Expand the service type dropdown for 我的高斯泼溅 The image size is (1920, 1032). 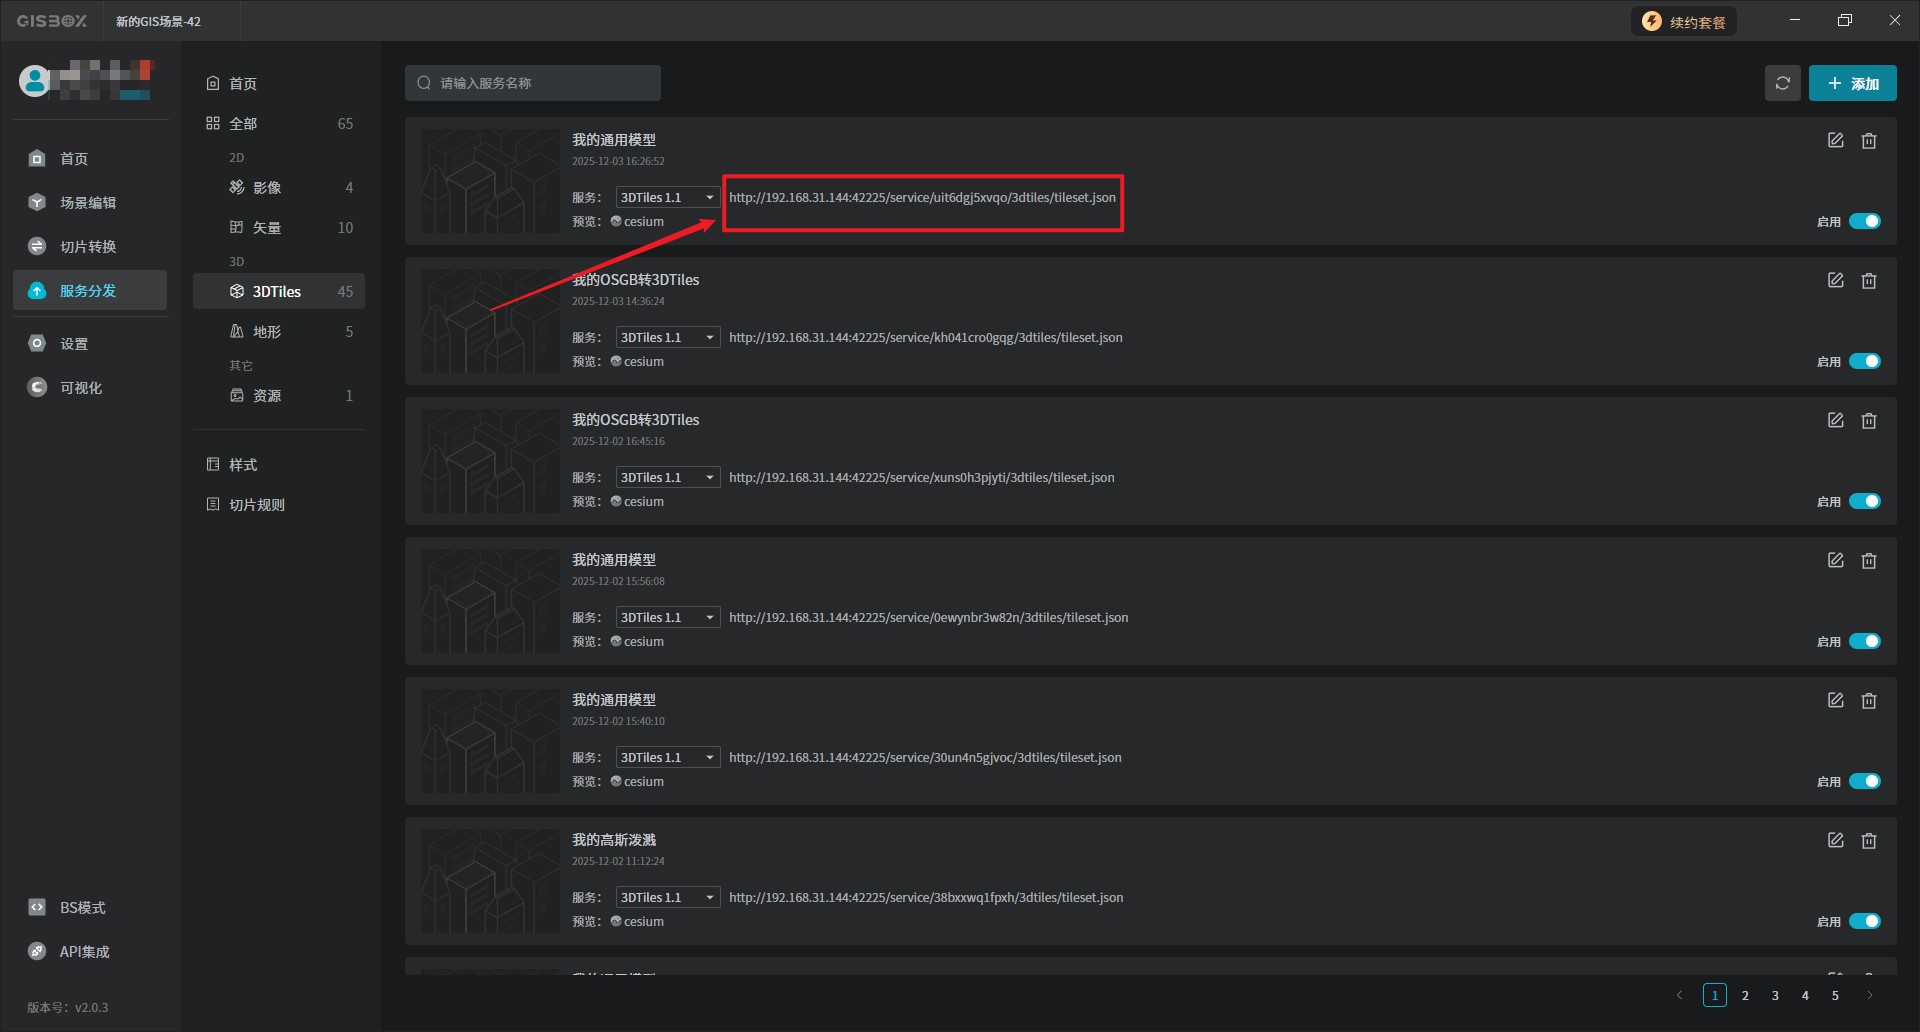(667, 898)
